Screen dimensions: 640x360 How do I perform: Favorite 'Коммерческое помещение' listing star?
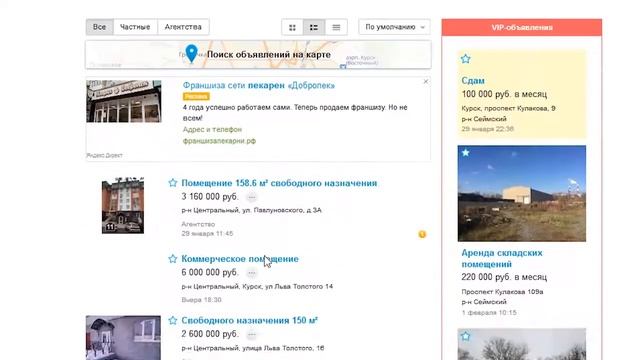[173, 258]
